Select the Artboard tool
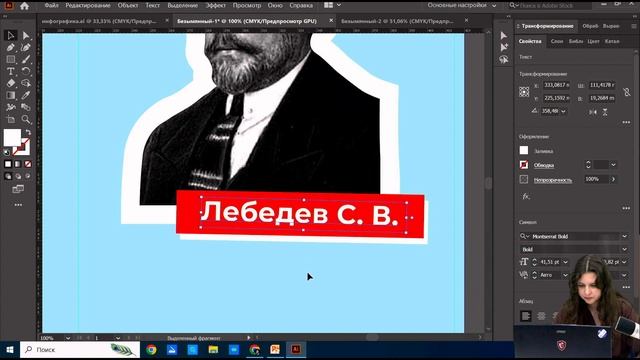The width and height of the screenshot is (640, 360). click(11, 120)
